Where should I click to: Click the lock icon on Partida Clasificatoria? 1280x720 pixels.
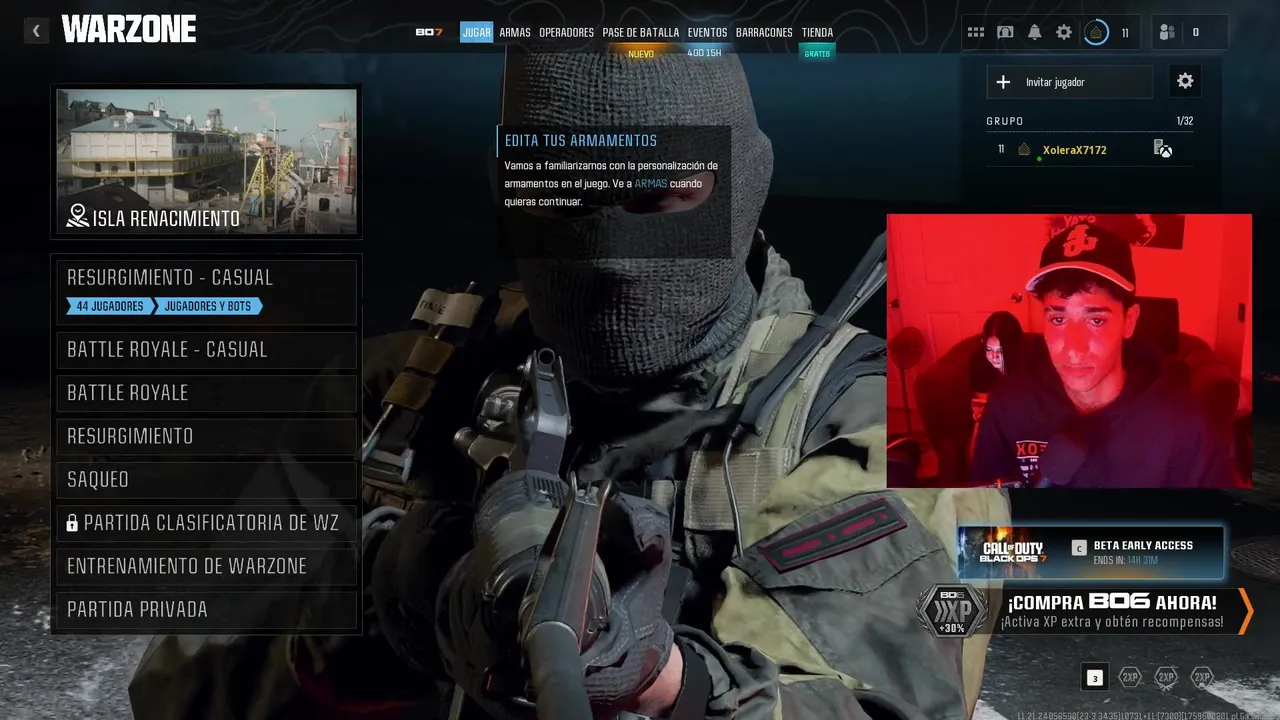coord(72,523)
